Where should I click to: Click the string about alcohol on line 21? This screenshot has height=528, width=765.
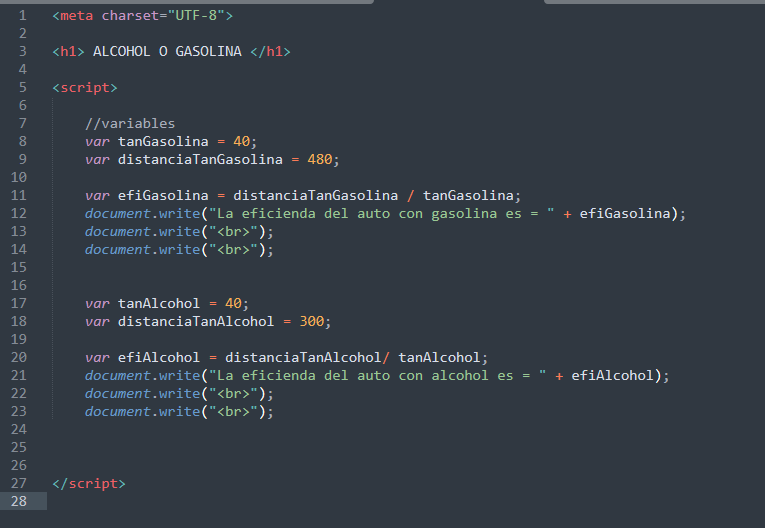tap(378, 376)
